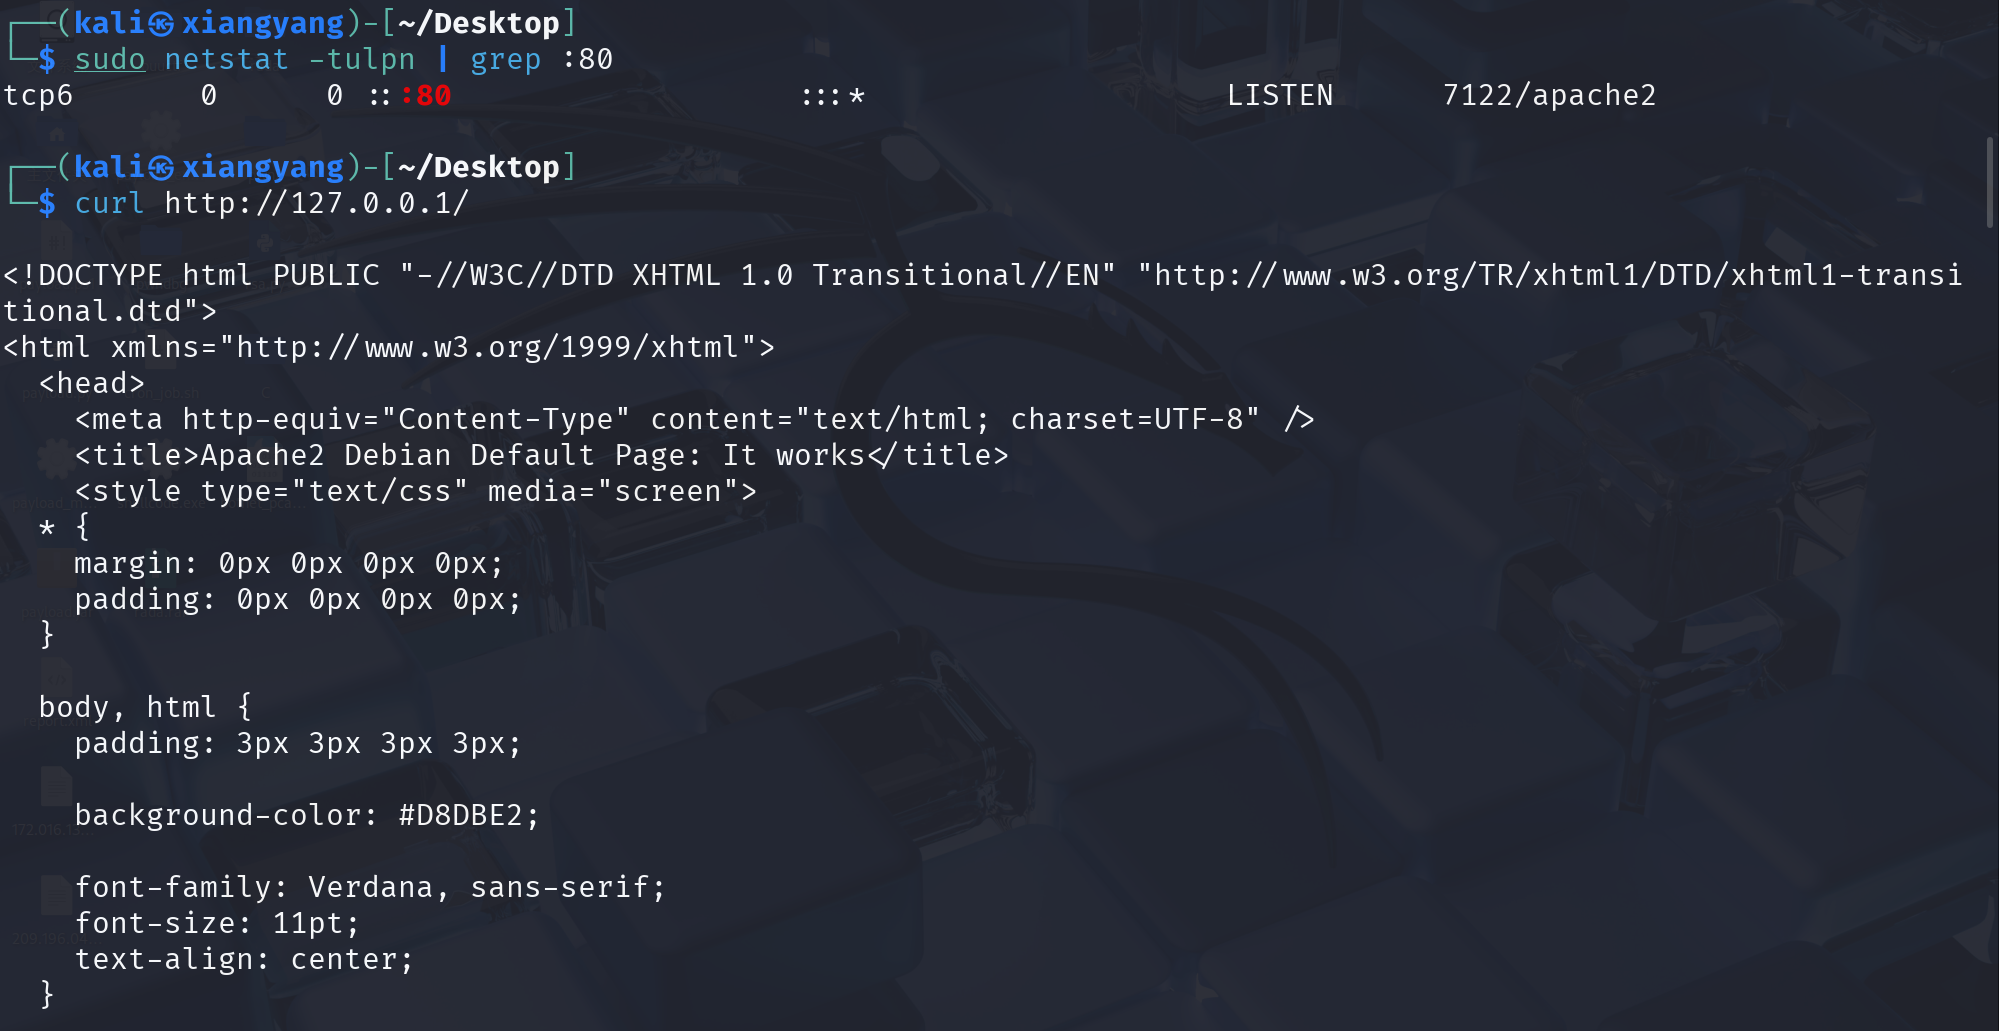The height and width of the screenshot is (1031, 1999).
Task: Click the dollar sign before sudo netstat
Action: pyautogui.click(x=47, y=59)
